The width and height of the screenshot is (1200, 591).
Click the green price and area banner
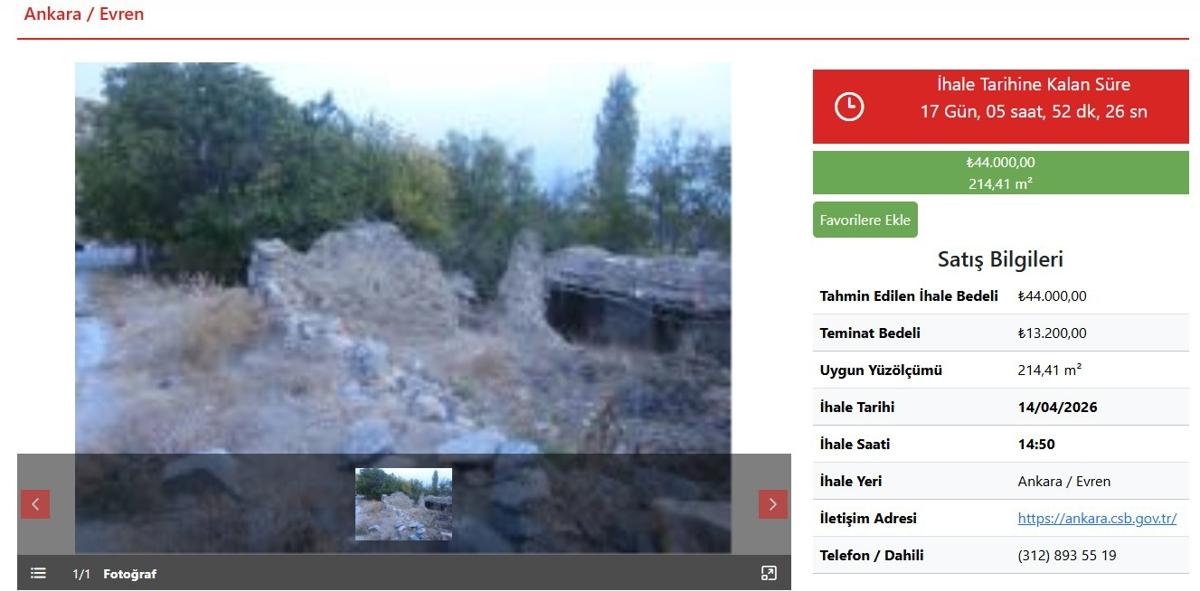coord(1000,172)
